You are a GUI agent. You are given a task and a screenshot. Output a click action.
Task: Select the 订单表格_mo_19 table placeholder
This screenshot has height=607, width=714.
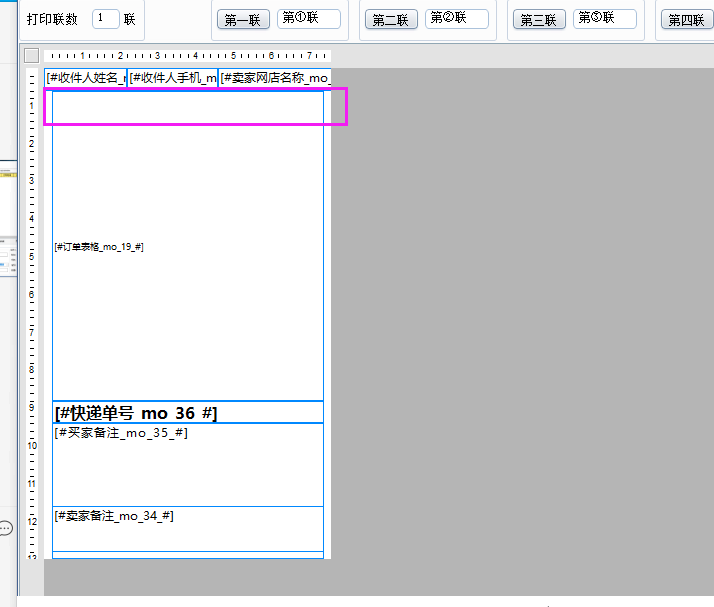click(x=99, y=247)
